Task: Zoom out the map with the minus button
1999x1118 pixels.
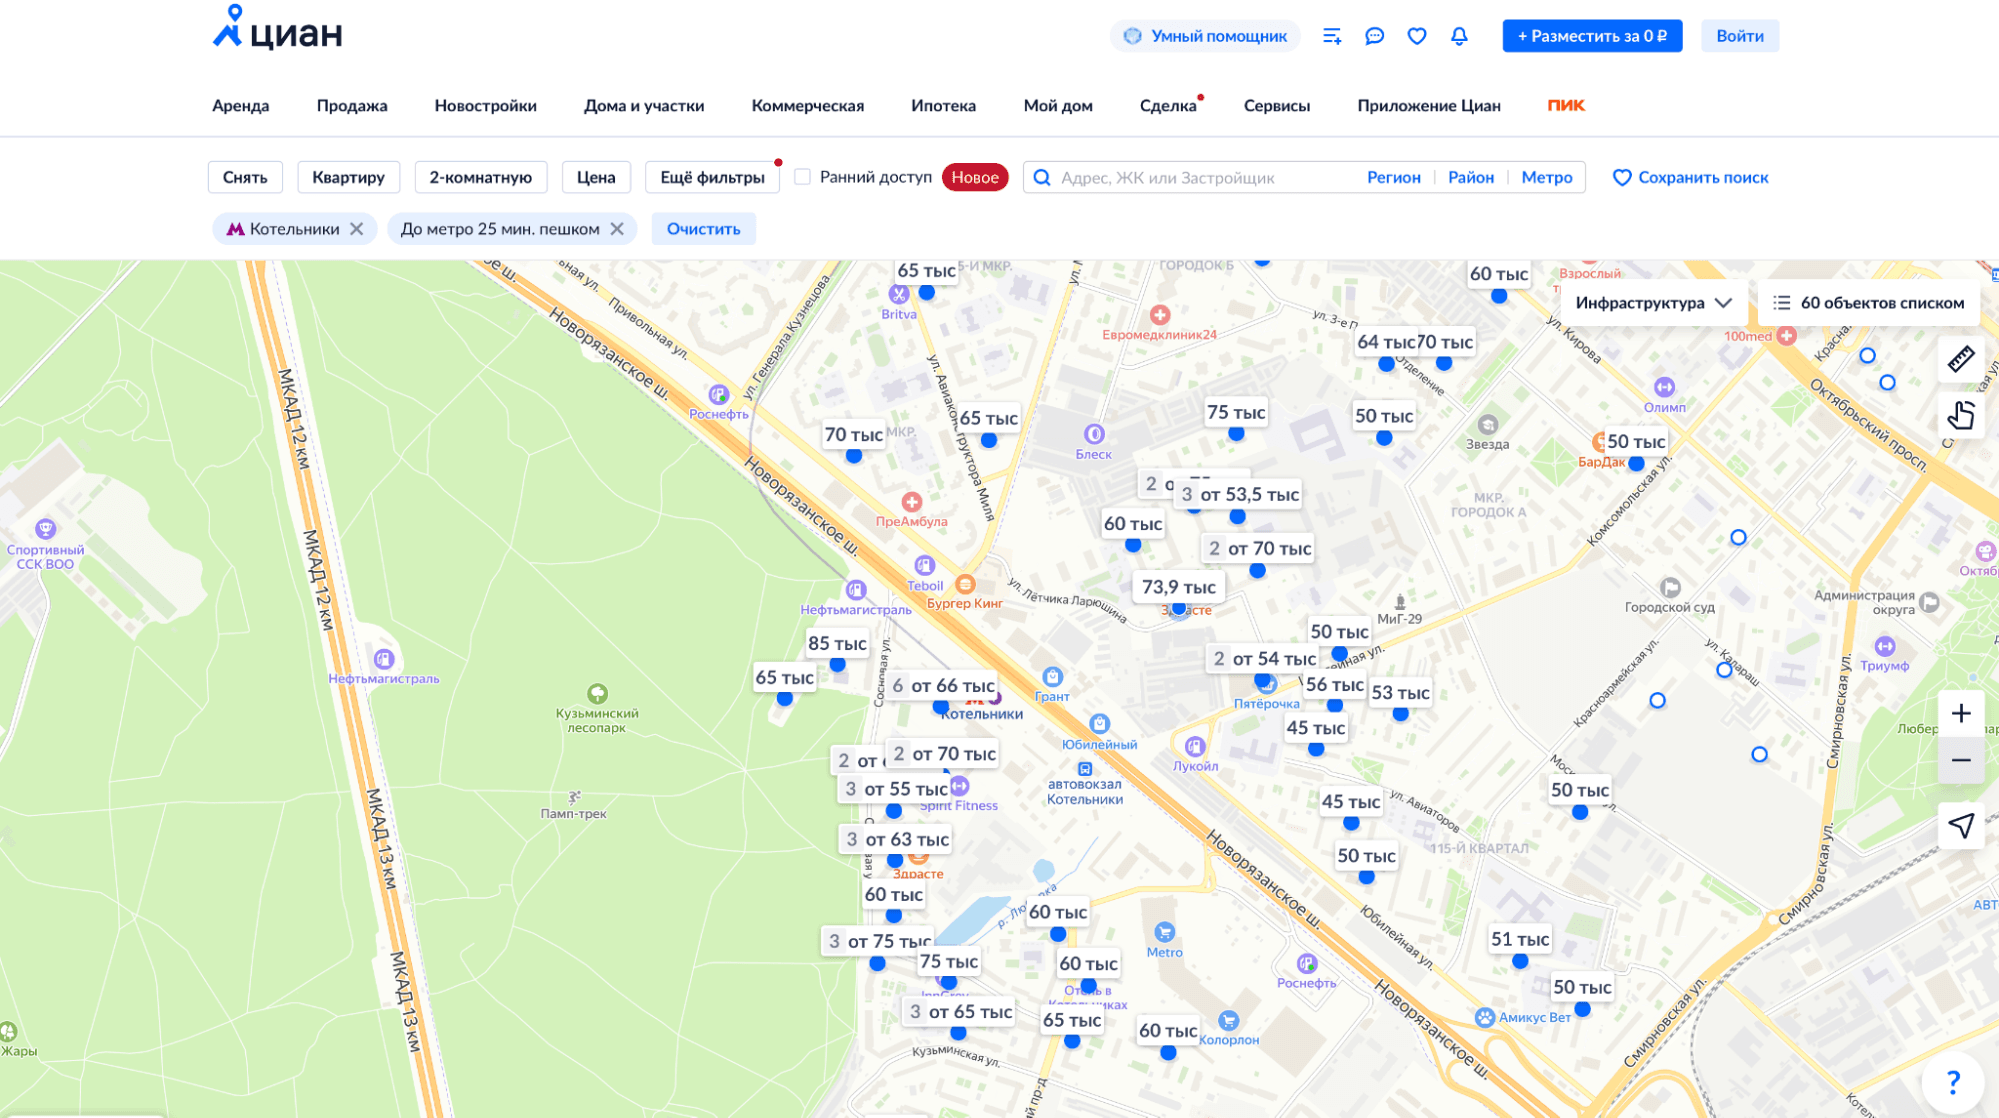Action: pos(1960,760)
